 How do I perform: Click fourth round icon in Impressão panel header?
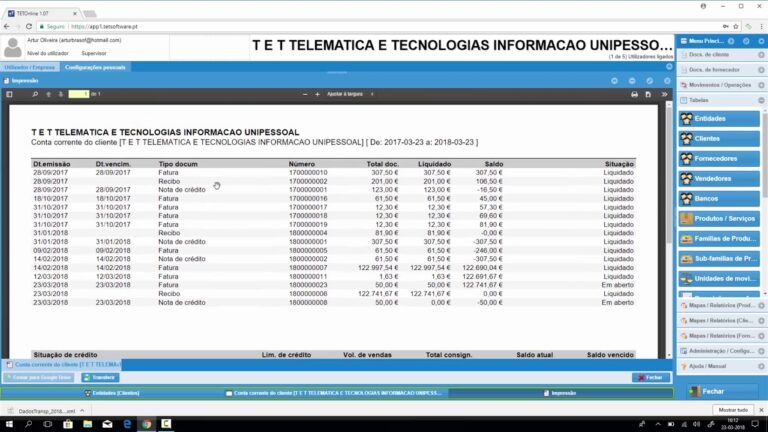click(x=667, y=81)
